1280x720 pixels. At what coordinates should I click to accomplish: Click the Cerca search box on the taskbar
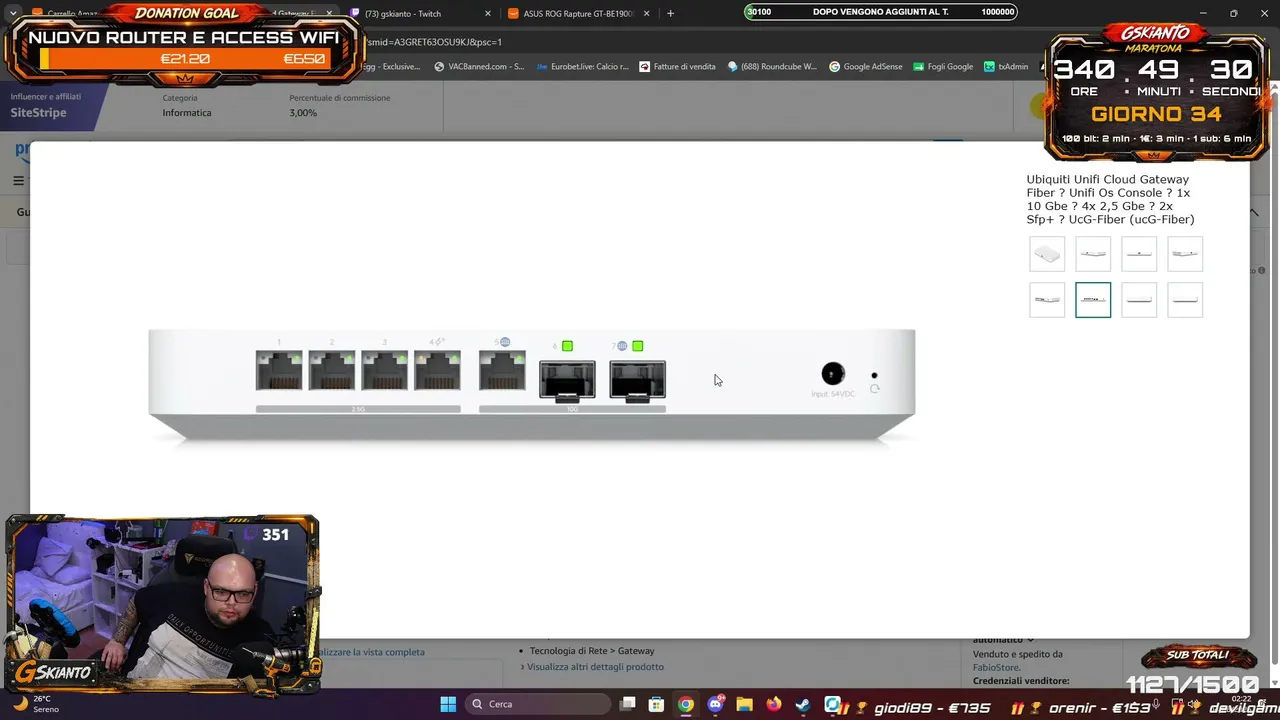[539, 704]
